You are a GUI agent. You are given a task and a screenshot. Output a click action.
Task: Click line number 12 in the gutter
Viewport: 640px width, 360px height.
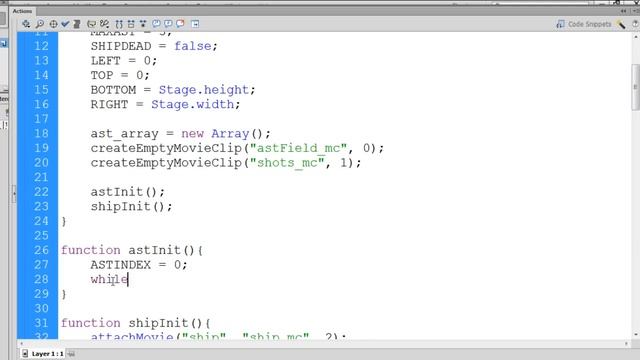click(41, 46)
